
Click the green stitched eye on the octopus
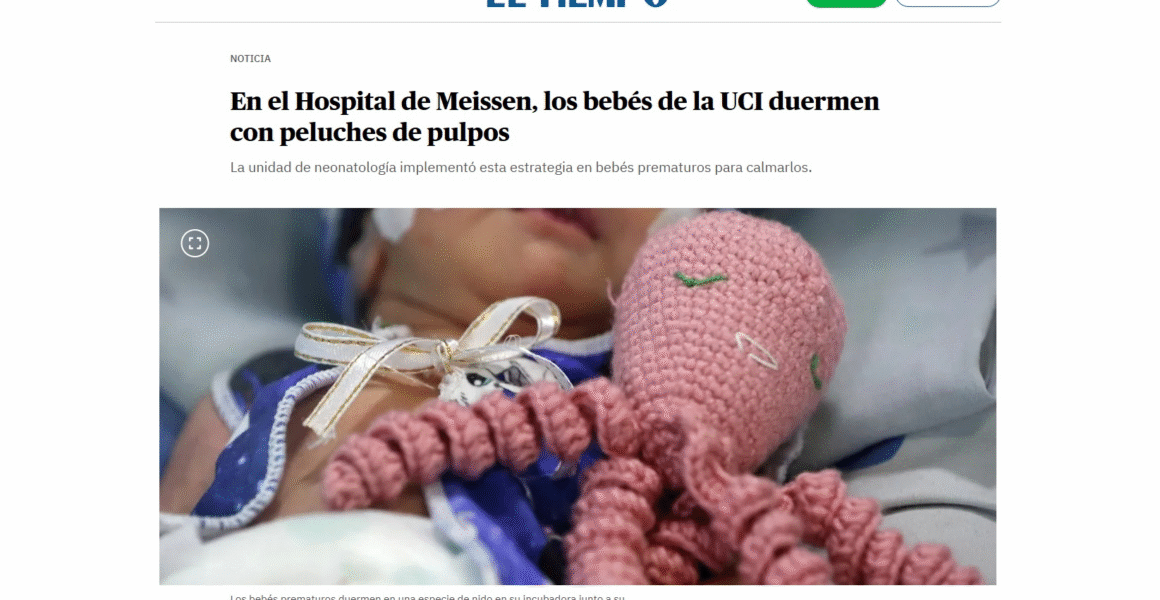point(700,280)
